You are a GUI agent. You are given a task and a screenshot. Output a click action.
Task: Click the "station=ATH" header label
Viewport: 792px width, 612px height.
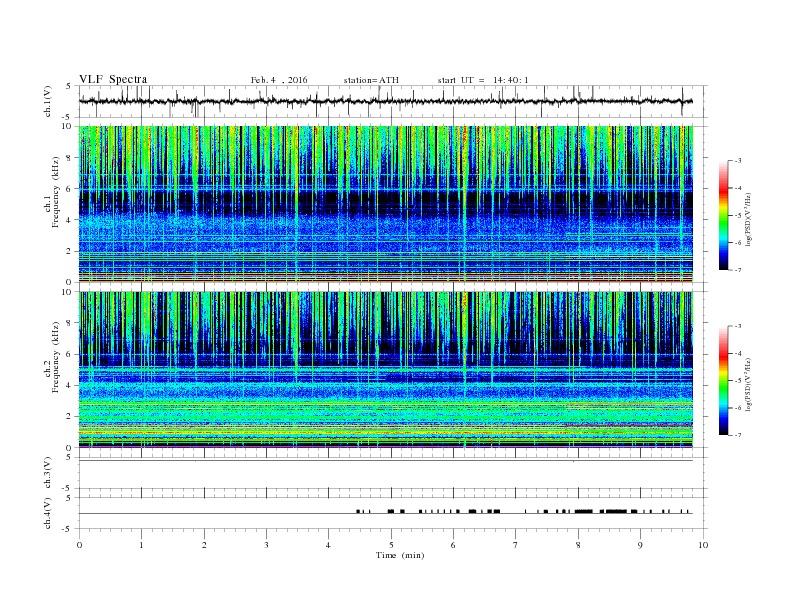[x=371, y=80]
